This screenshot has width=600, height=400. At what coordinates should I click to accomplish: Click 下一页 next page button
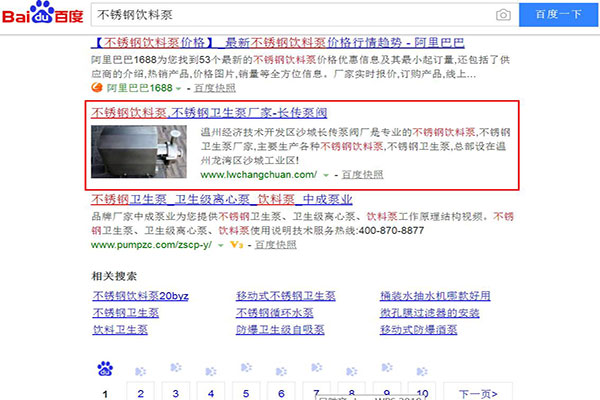478,391
